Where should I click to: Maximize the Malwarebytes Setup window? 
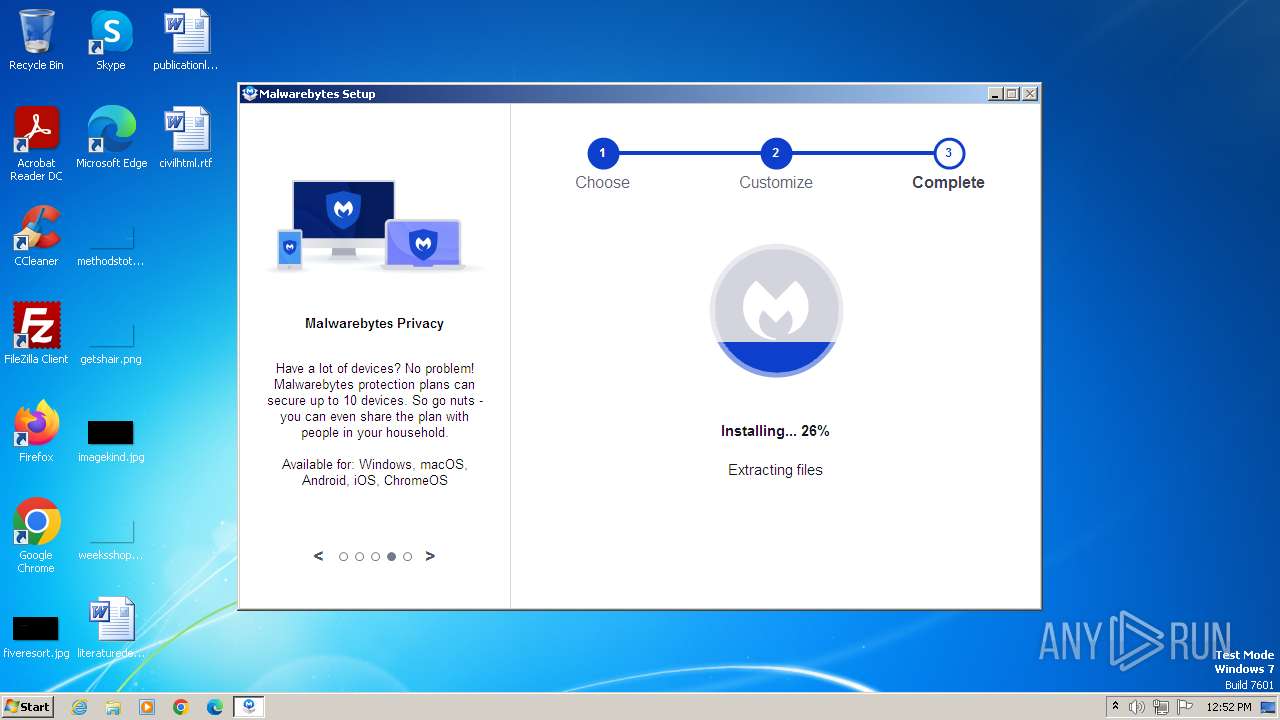tap(1012, 94)
